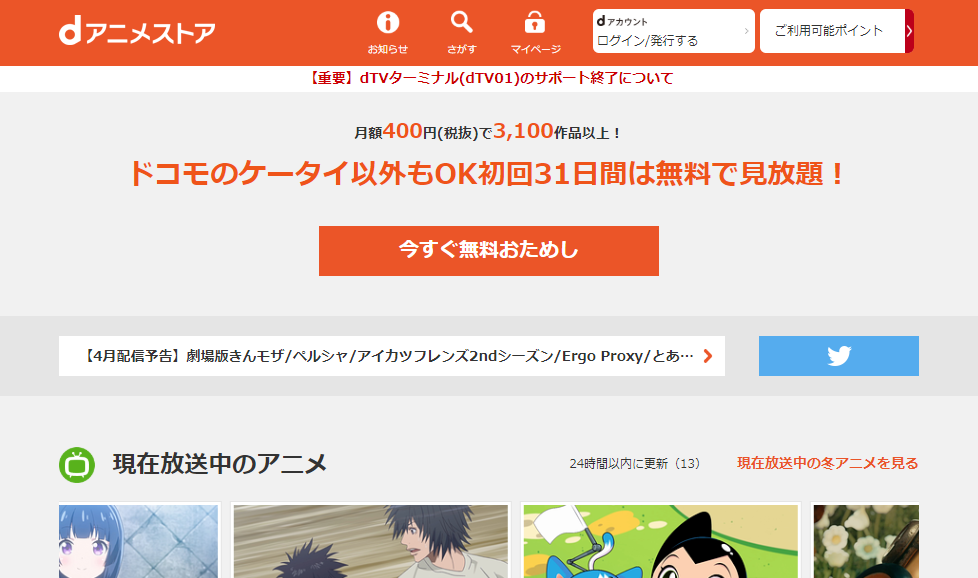Viewport: 978px width, 578px height.
Task: Open the dアニメストア logo home link
Action: coord(137,31)
